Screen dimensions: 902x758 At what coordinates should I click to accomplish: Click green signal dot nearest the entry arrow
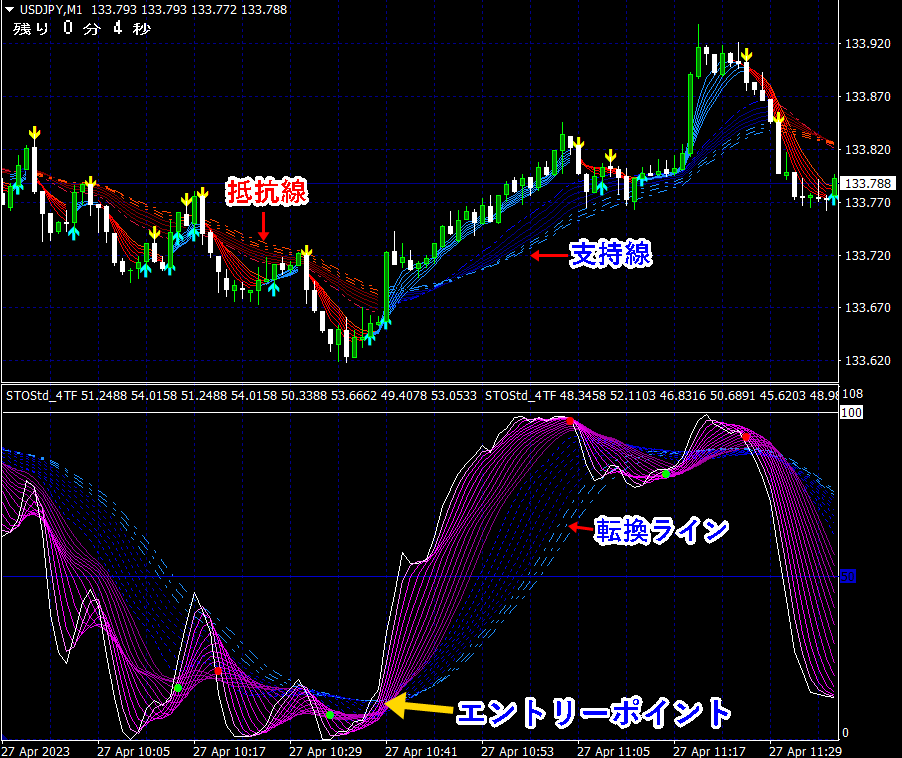coord(330,715)
